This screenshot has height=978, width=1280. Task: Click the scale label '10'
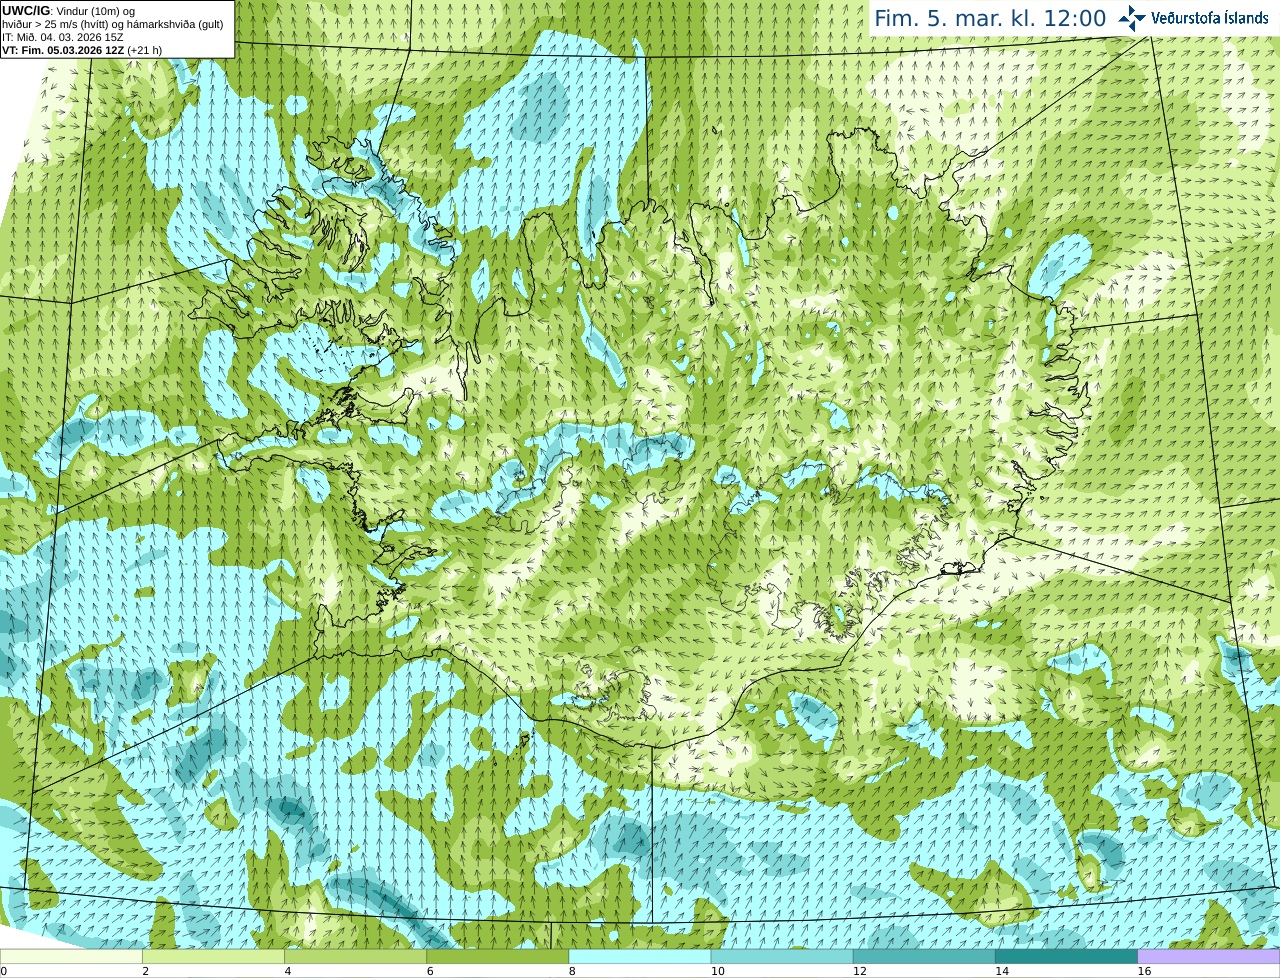(x=717, y=971)
